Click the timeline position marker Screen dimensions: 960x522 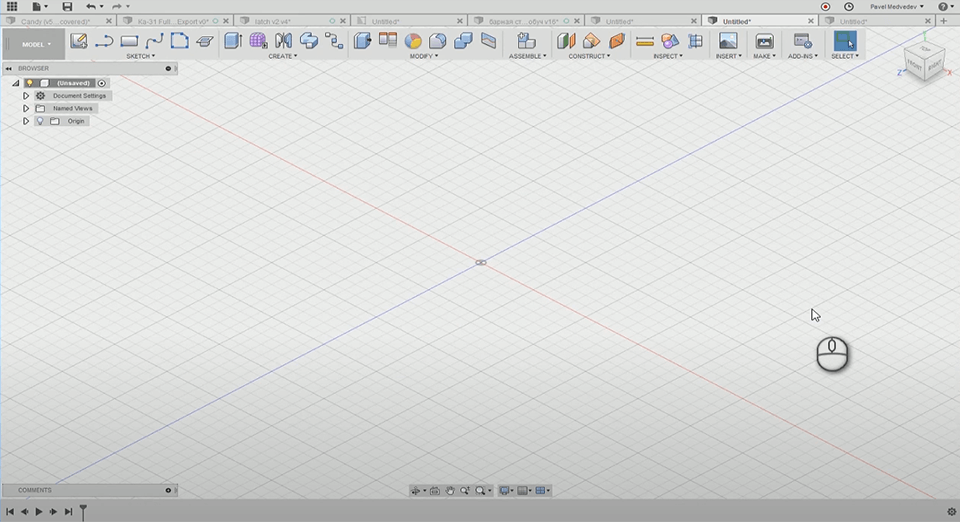click(x=83, y=512)
